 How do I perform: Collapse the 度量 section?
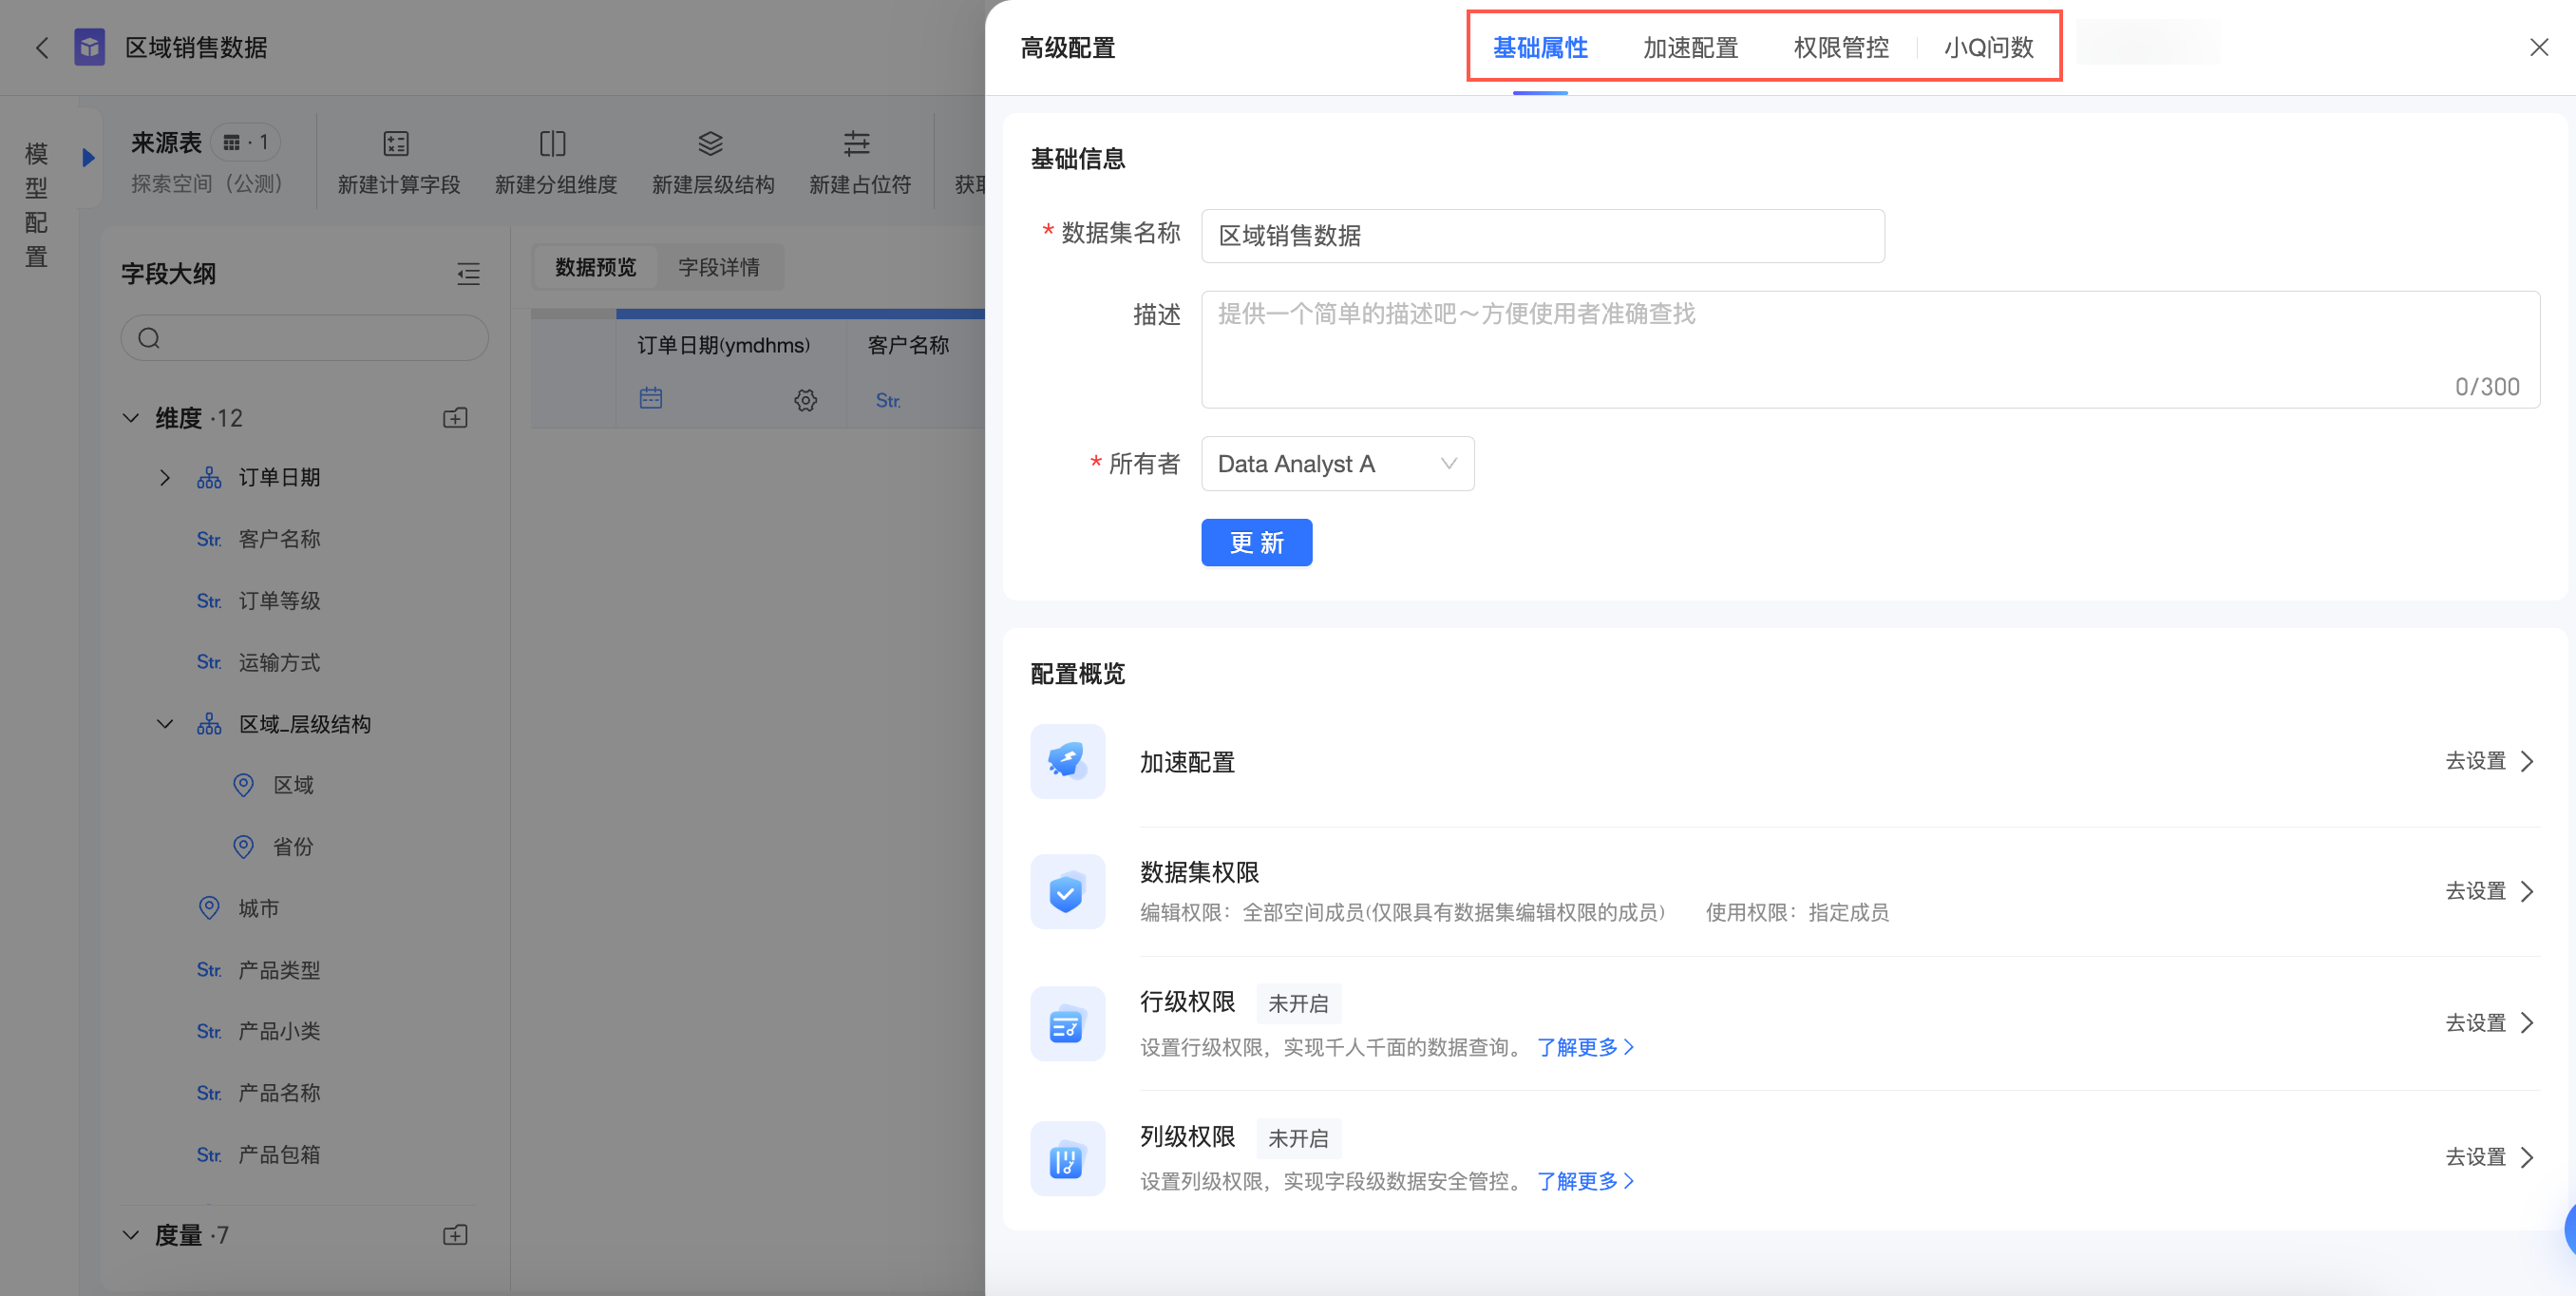tap(131, 1235)
